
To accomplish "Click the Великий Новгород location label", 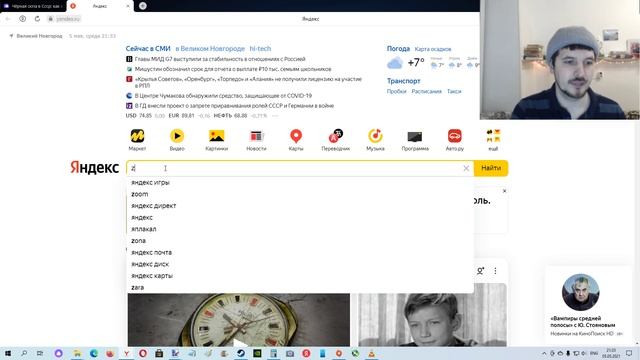I will pos(39,36).
